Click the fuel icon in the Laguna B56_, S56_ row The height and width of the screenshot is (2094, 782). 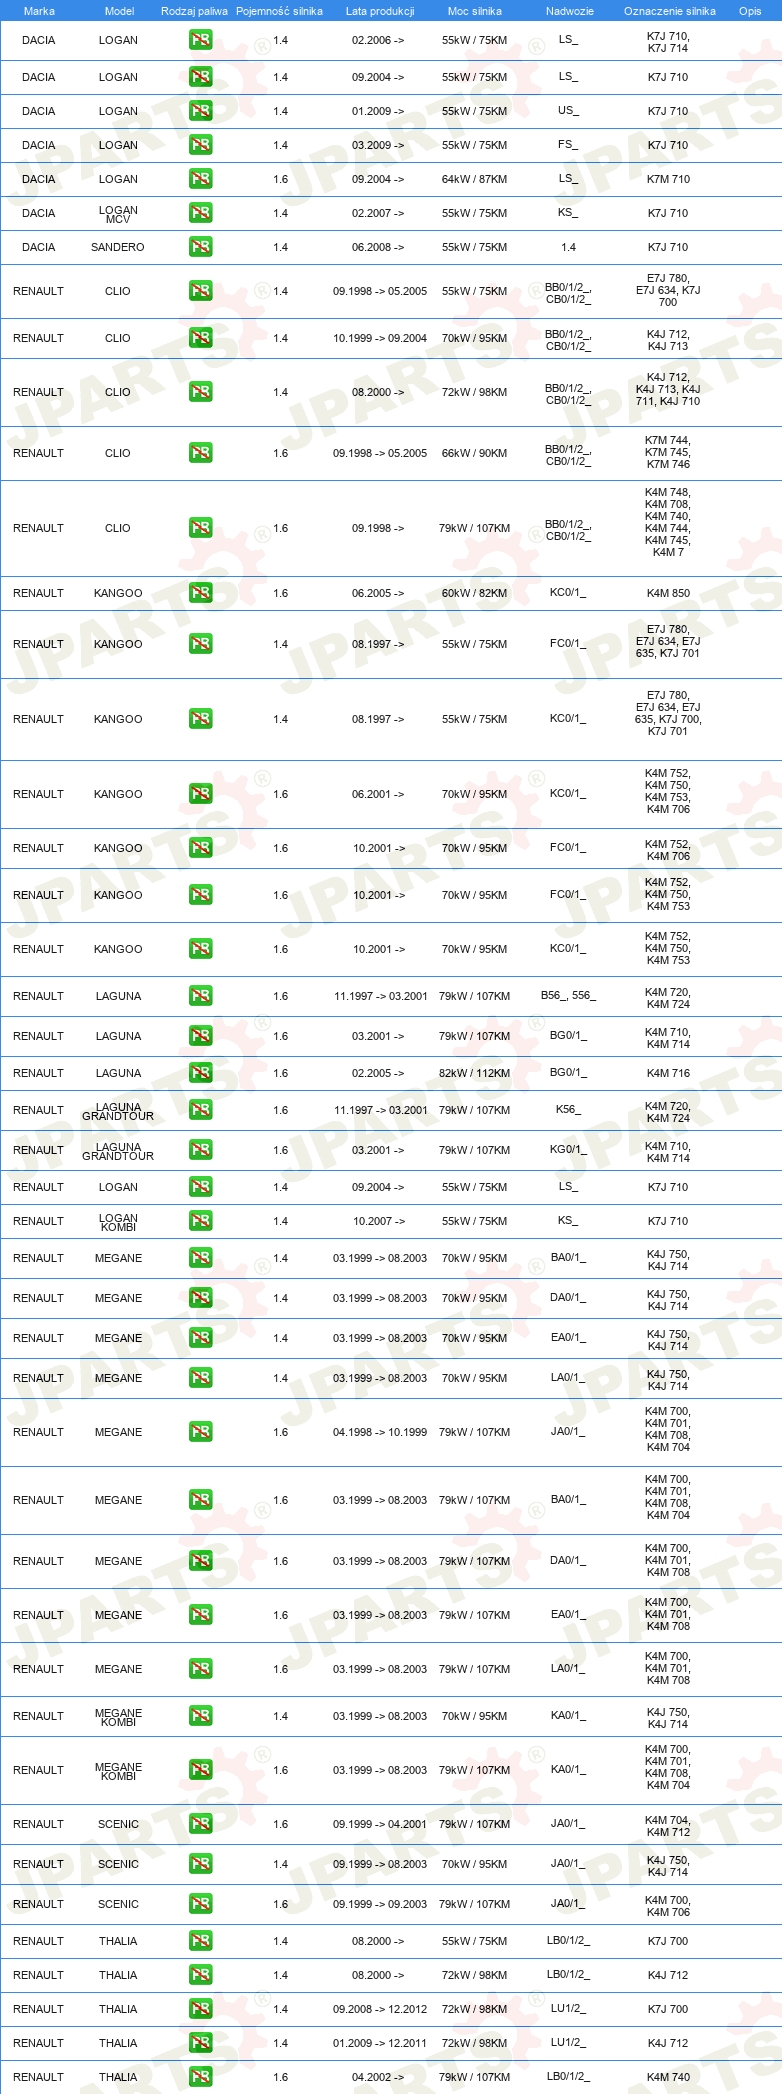coord(200,996)
